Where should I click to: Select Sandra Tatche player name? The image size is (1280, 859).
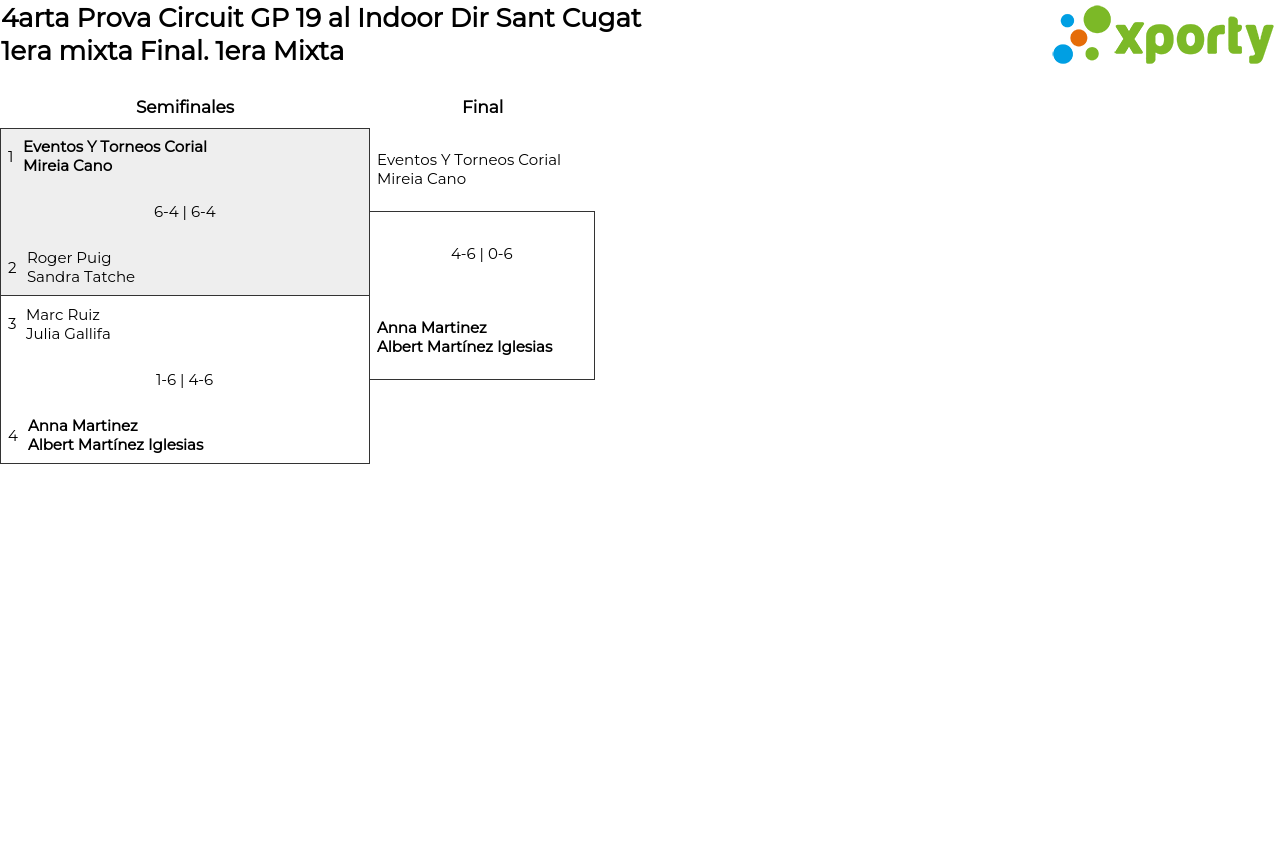click(81, 277)
